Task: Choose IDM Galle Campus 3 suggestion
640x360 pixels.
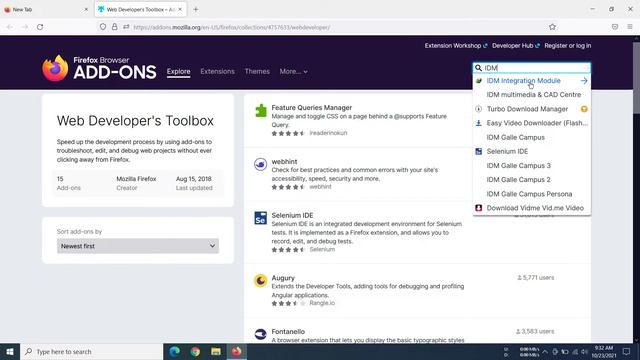Action: [x=532, y=165]
